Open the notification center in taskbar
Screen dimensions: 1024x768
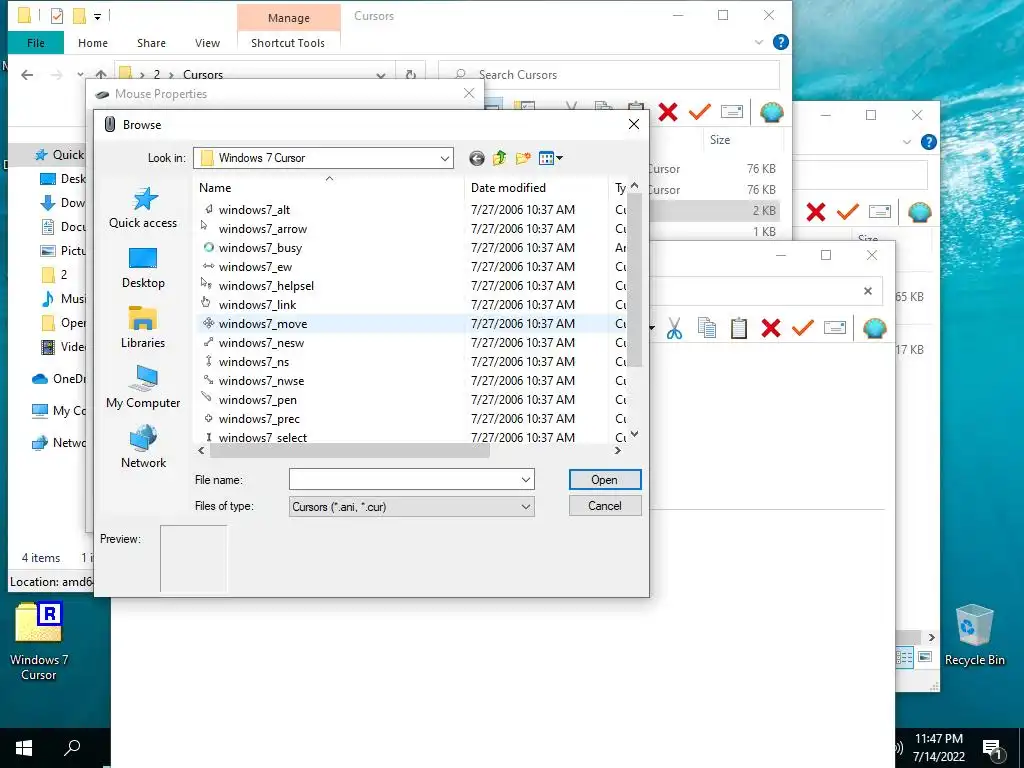pos(993,748)
